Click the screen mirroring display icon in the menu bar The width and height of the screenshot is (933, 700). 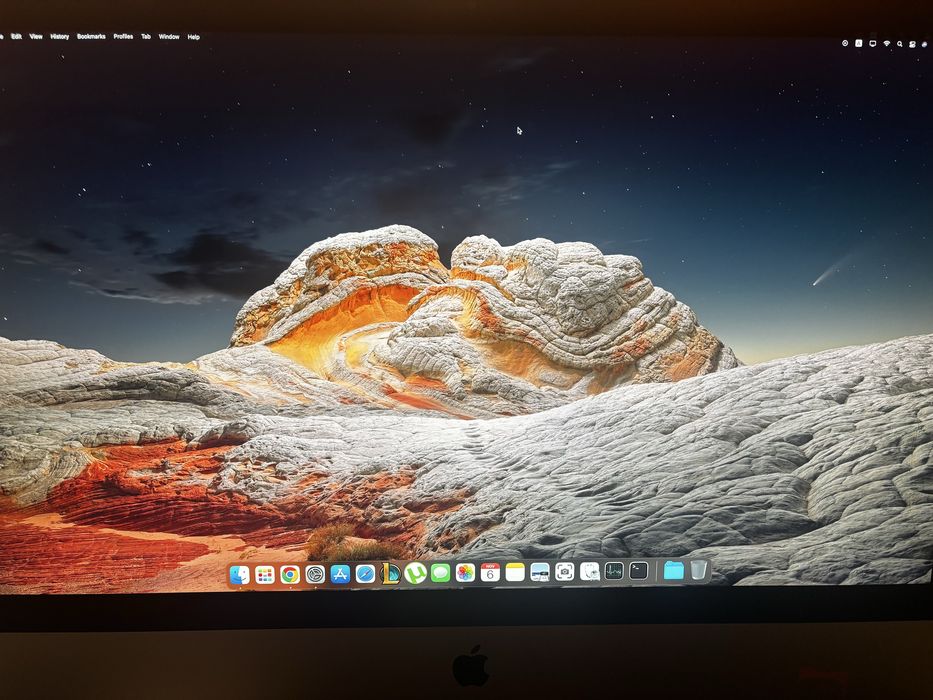(x=873, y=43)
